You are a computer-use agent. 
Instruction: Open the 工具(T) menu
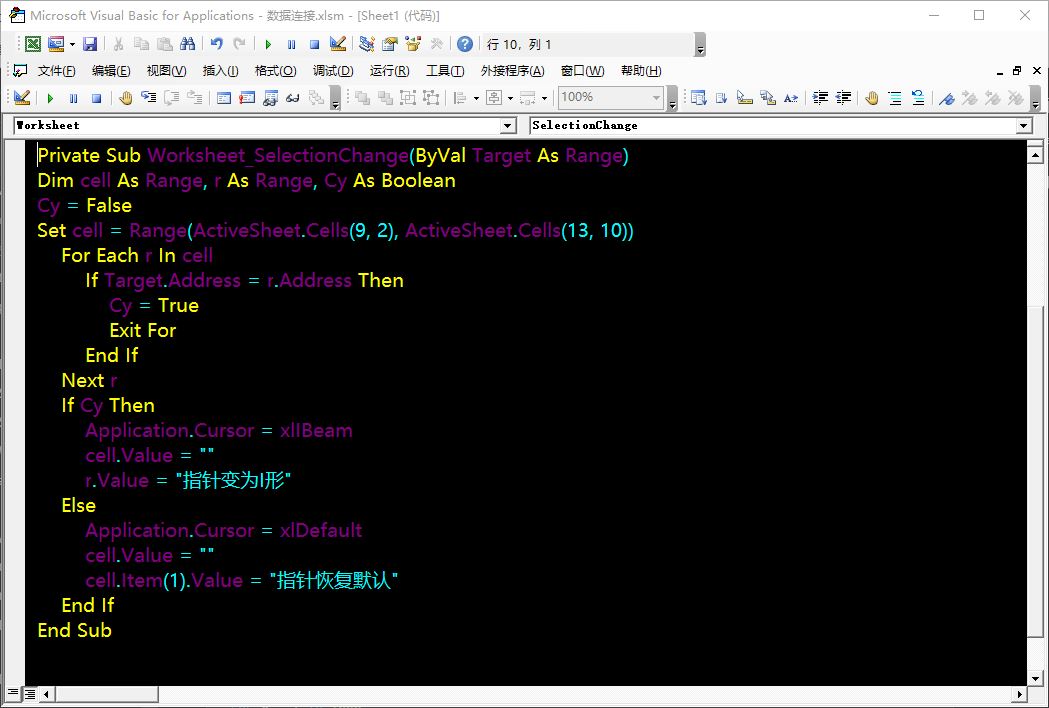click(x=445, y=71)
